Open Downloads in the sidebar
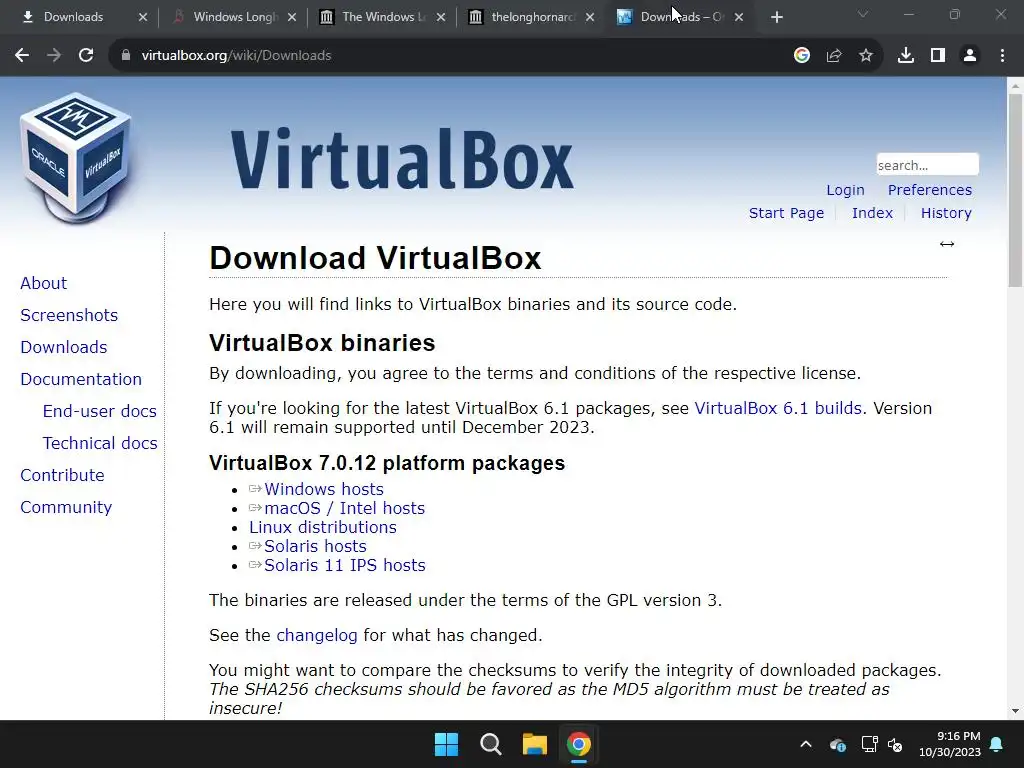The image size is (1024, 768). [64, 347]
